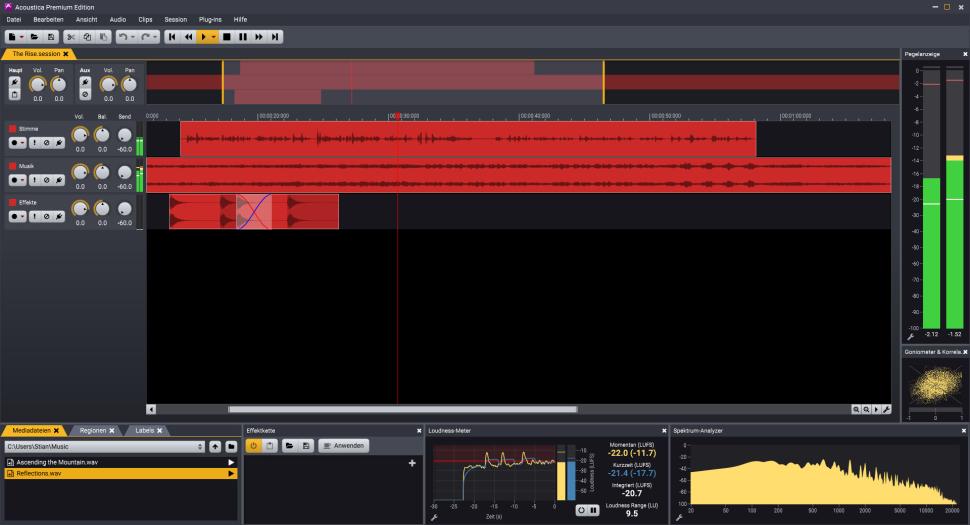
Task: Toggle solo exclamation button on Stimme track
Action: [x=35, y=143]
